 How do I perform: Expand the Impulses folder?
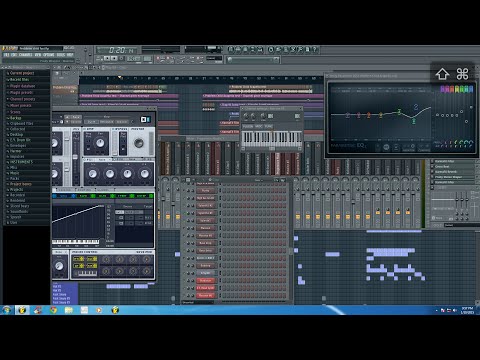pyautogui.click(x=17, y=156)
